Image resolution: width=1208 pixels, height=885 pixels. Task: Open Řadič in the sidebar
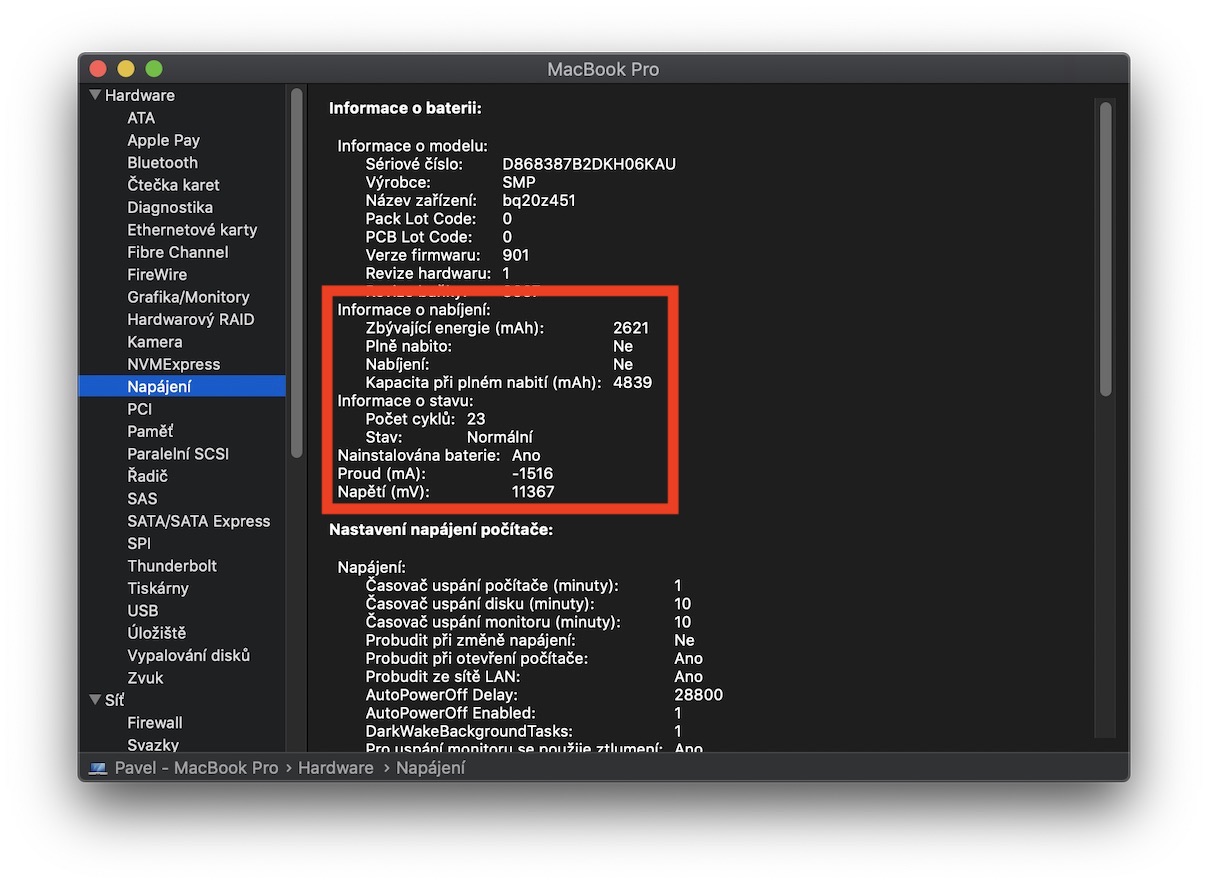coord(147,476)
